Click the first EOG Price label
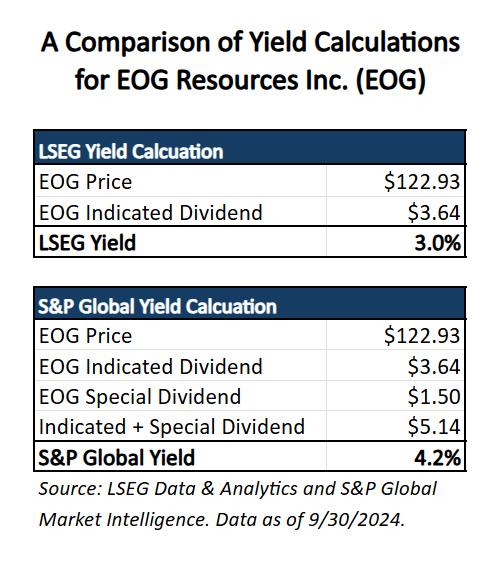Screen dimensions: 501x566 click(86, 182)
